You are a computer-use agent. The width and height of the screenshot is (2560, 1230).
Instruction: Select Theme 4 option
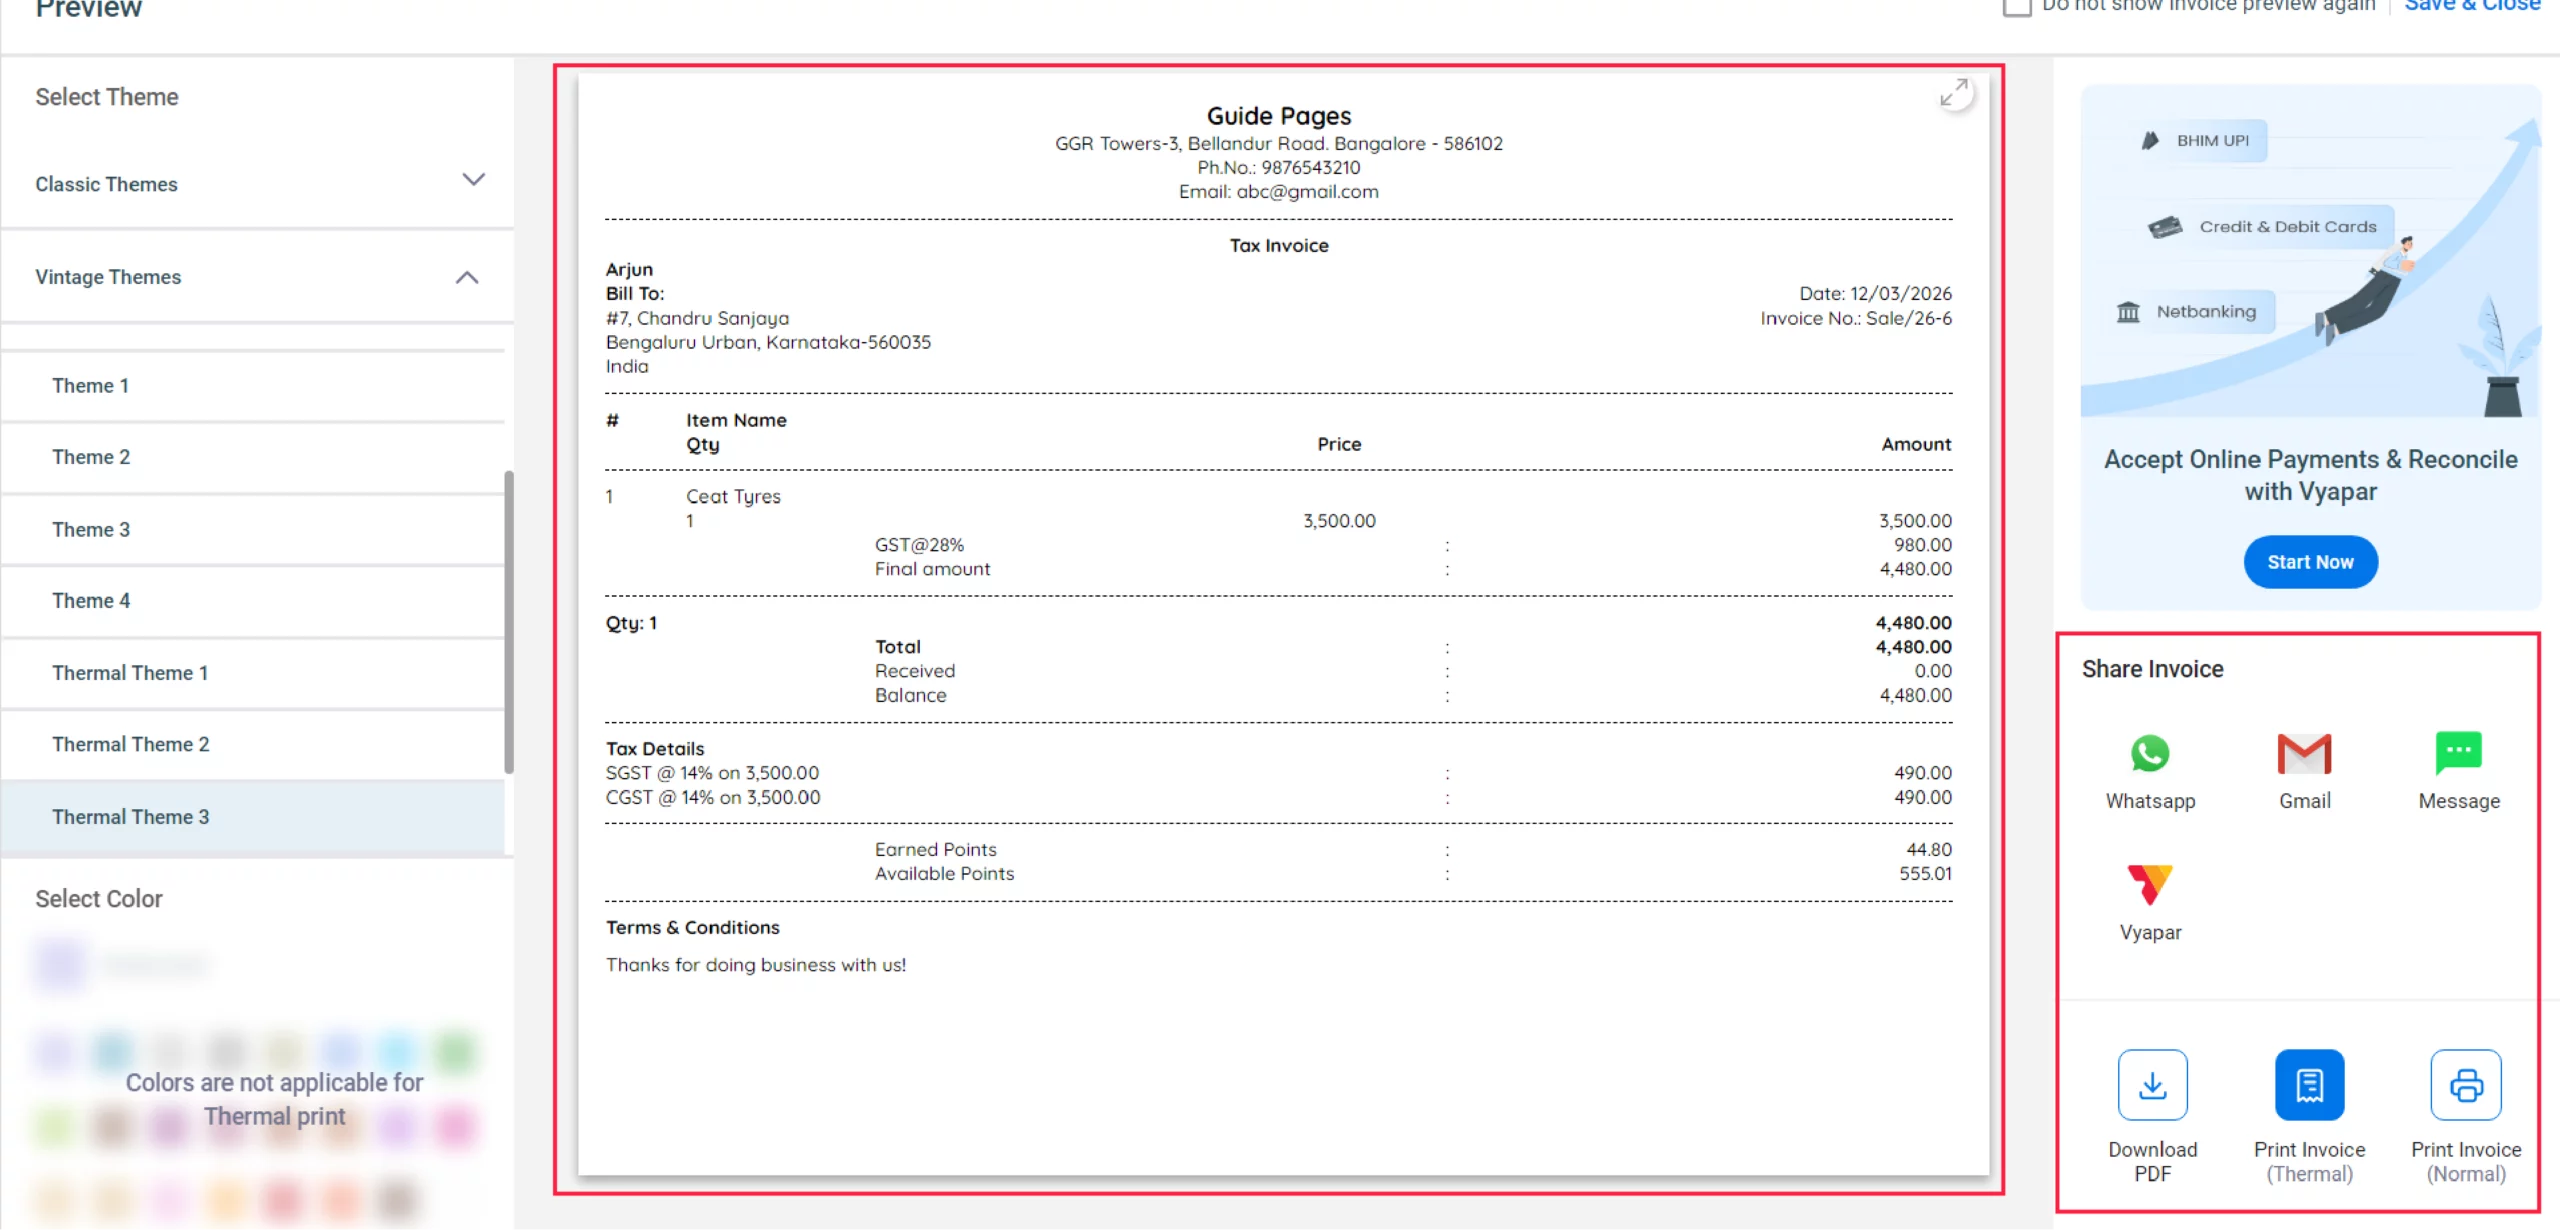click(91, 601)
